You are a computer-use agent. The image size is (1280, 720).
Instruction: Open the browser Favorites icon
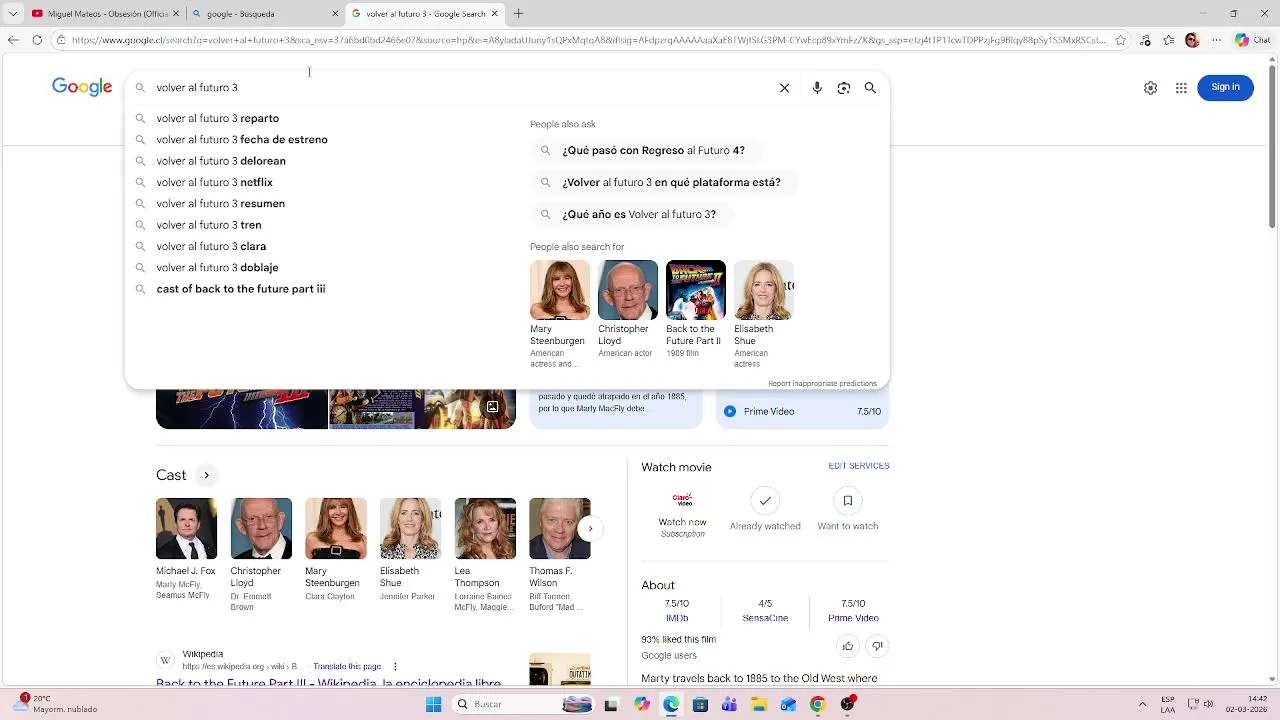[1168, 40]
